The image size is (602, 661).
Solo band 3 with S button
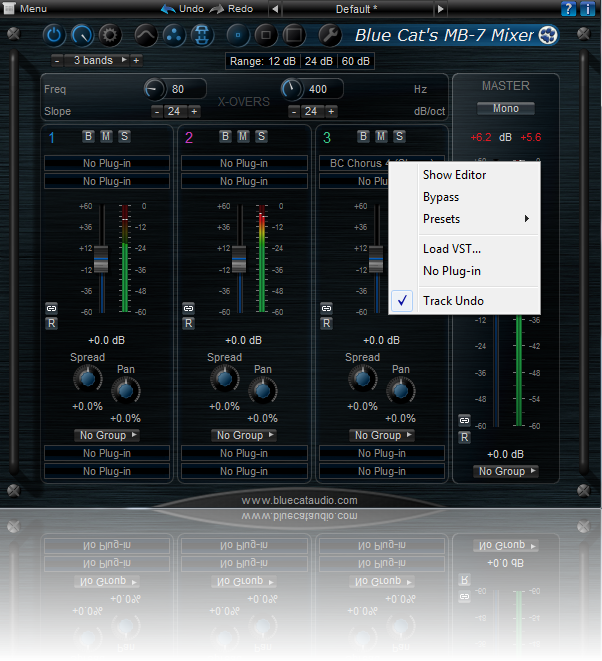point(399,137)
